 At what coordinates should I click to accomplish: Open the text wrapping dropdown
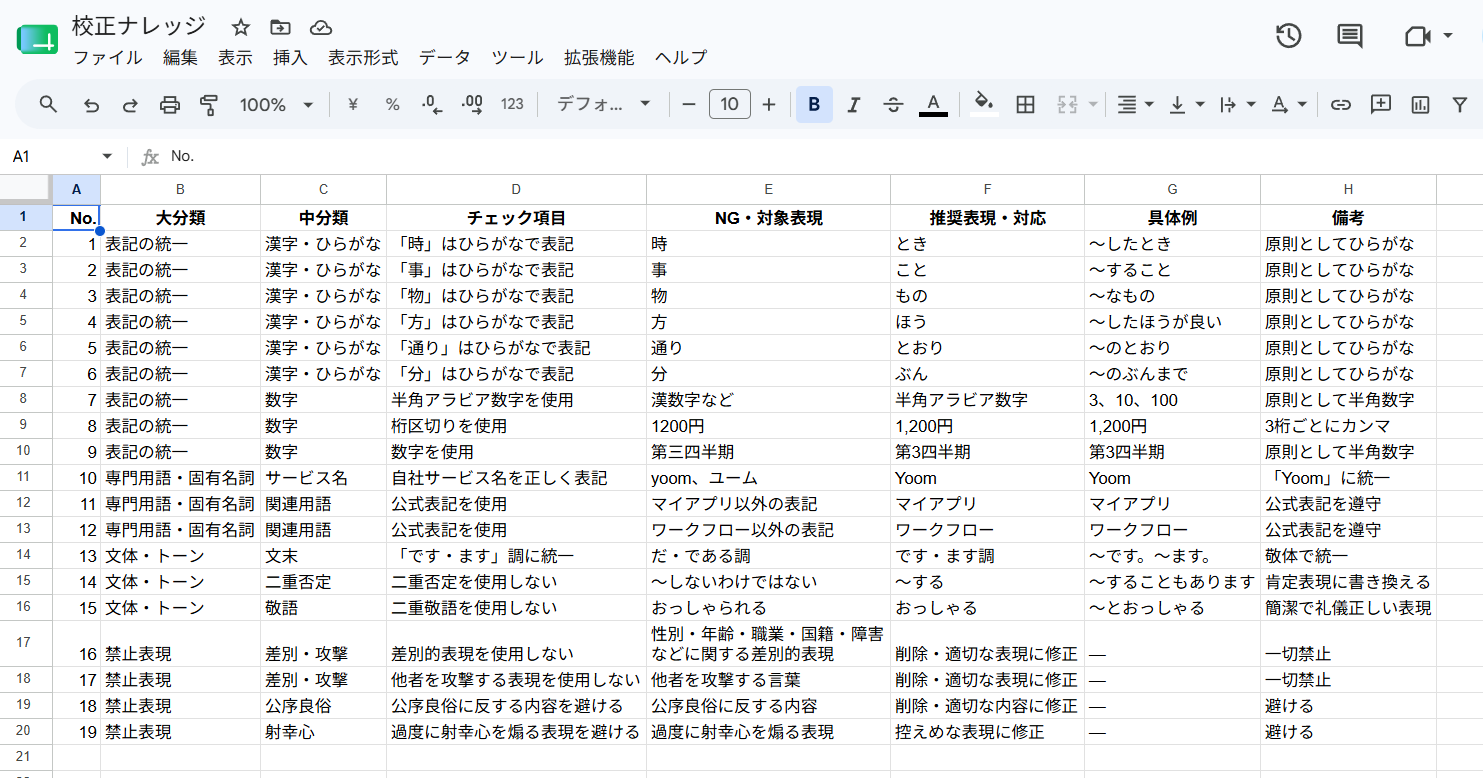[1237, 104]
